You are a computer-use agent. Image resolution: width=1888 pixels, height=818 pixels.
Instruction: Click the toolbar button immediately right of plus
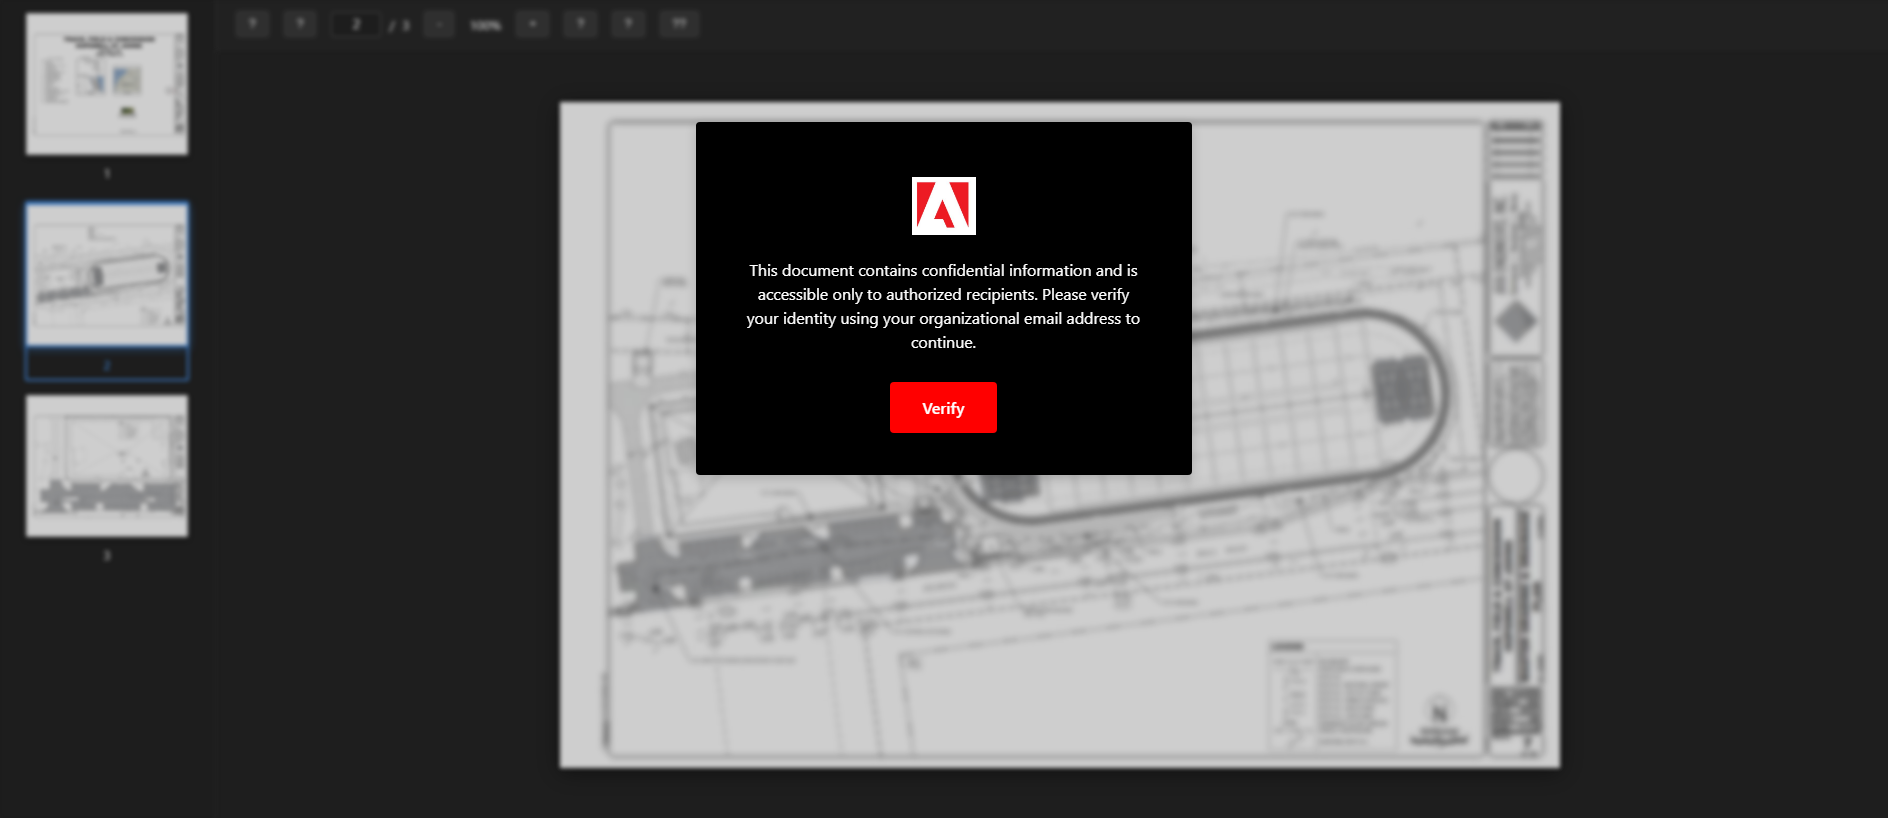pos(581,24)
